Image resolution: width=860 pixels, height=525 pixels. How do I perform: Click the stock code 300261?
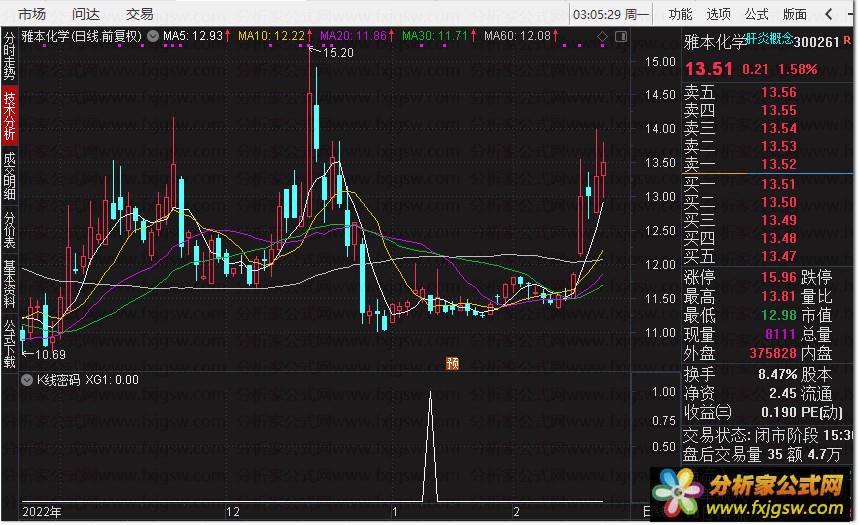pyautogui.click(x=817, y=42)
